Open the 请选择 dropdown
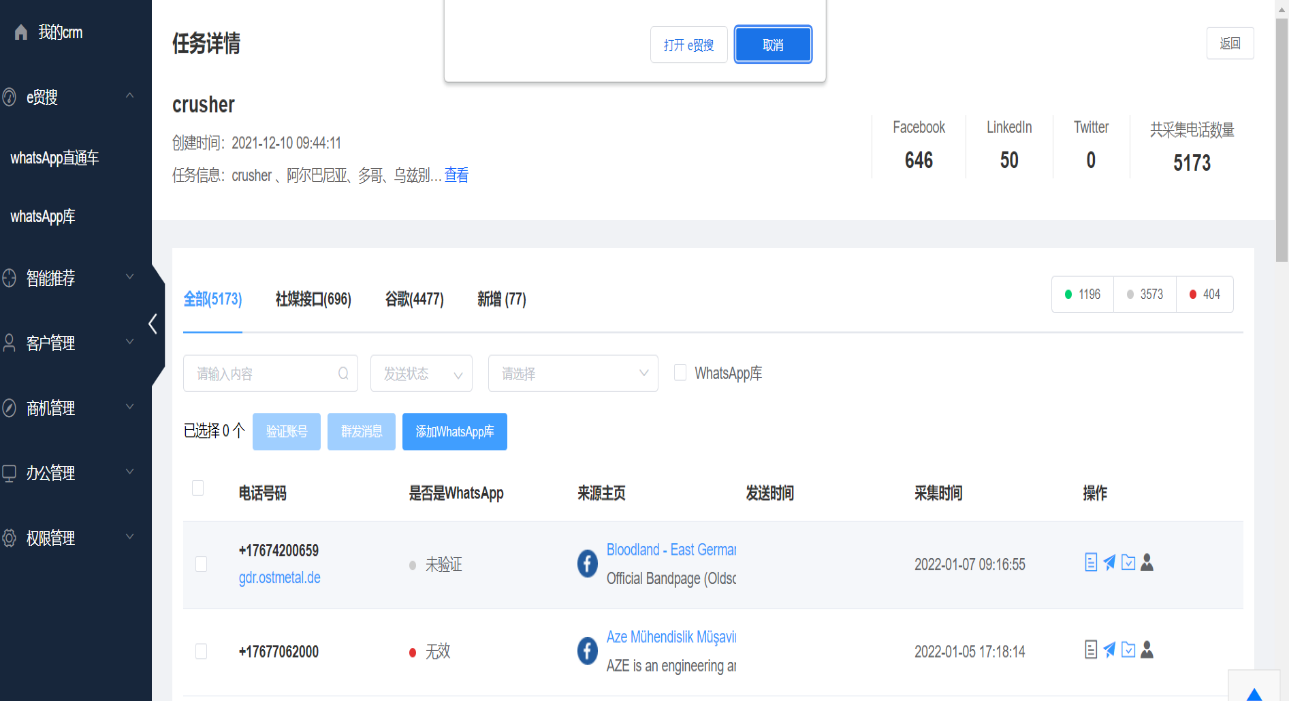 coord(573,373)
